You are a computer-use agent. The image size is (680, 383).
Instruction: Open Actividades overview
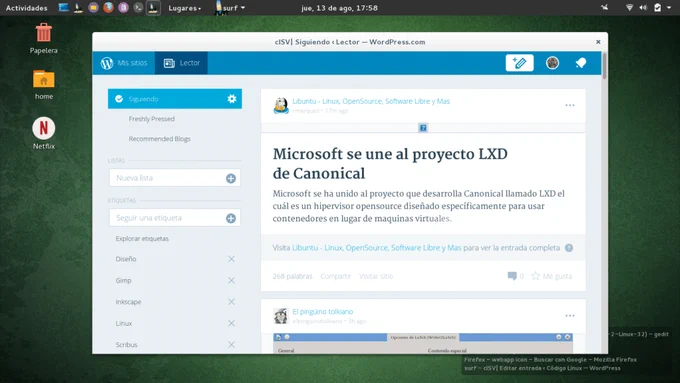(x=26, y=8)
